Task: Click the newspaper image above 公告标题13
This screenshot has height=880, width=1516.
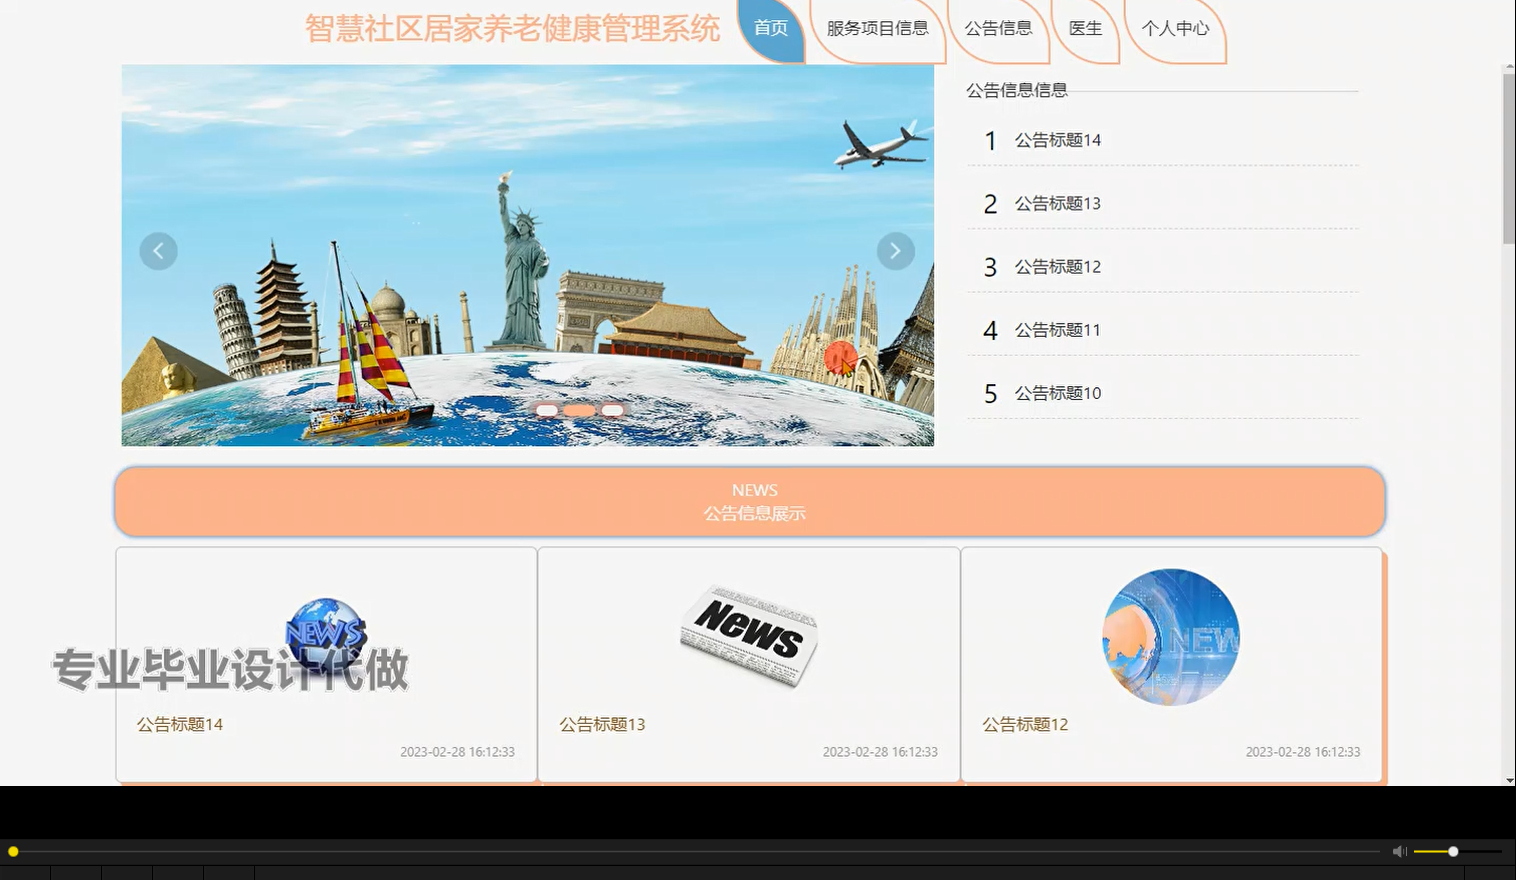Action: [x=749, y=636]
